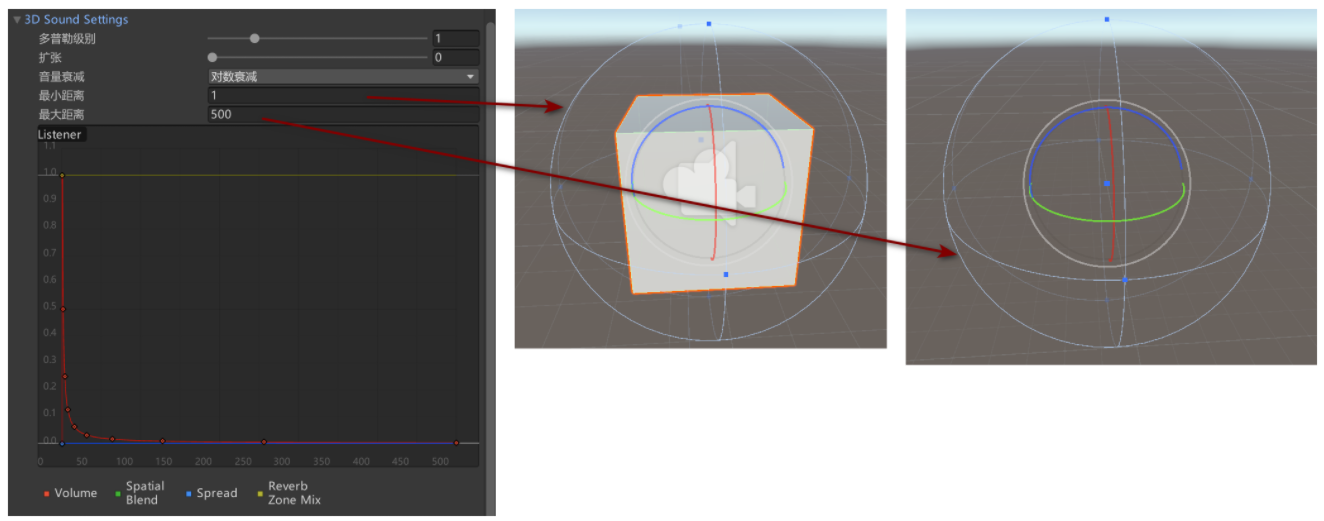Image resolution: width=1324 pixels, height=521 pixels.
Task: Click the Listener label in curve graph
Action: click(x=61, y=134)
